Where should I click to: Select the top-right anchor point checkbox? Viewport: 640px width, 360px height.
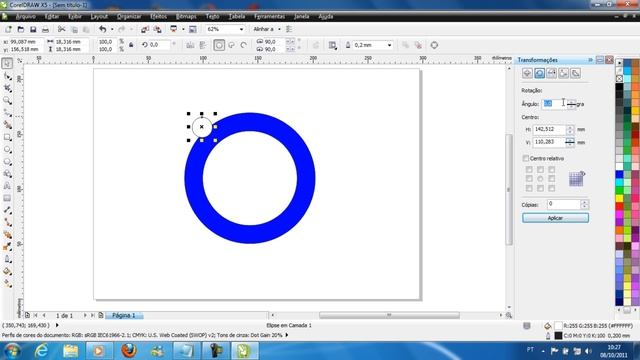tap(551, 169)
